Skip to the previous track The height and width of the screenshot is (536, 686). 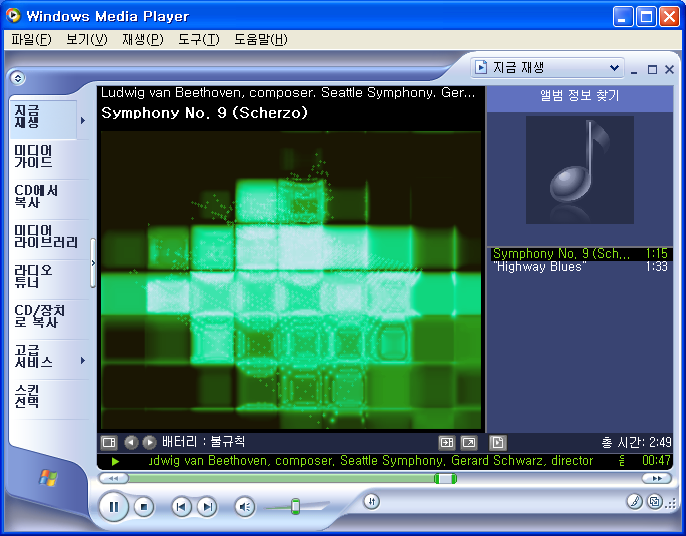181,507
